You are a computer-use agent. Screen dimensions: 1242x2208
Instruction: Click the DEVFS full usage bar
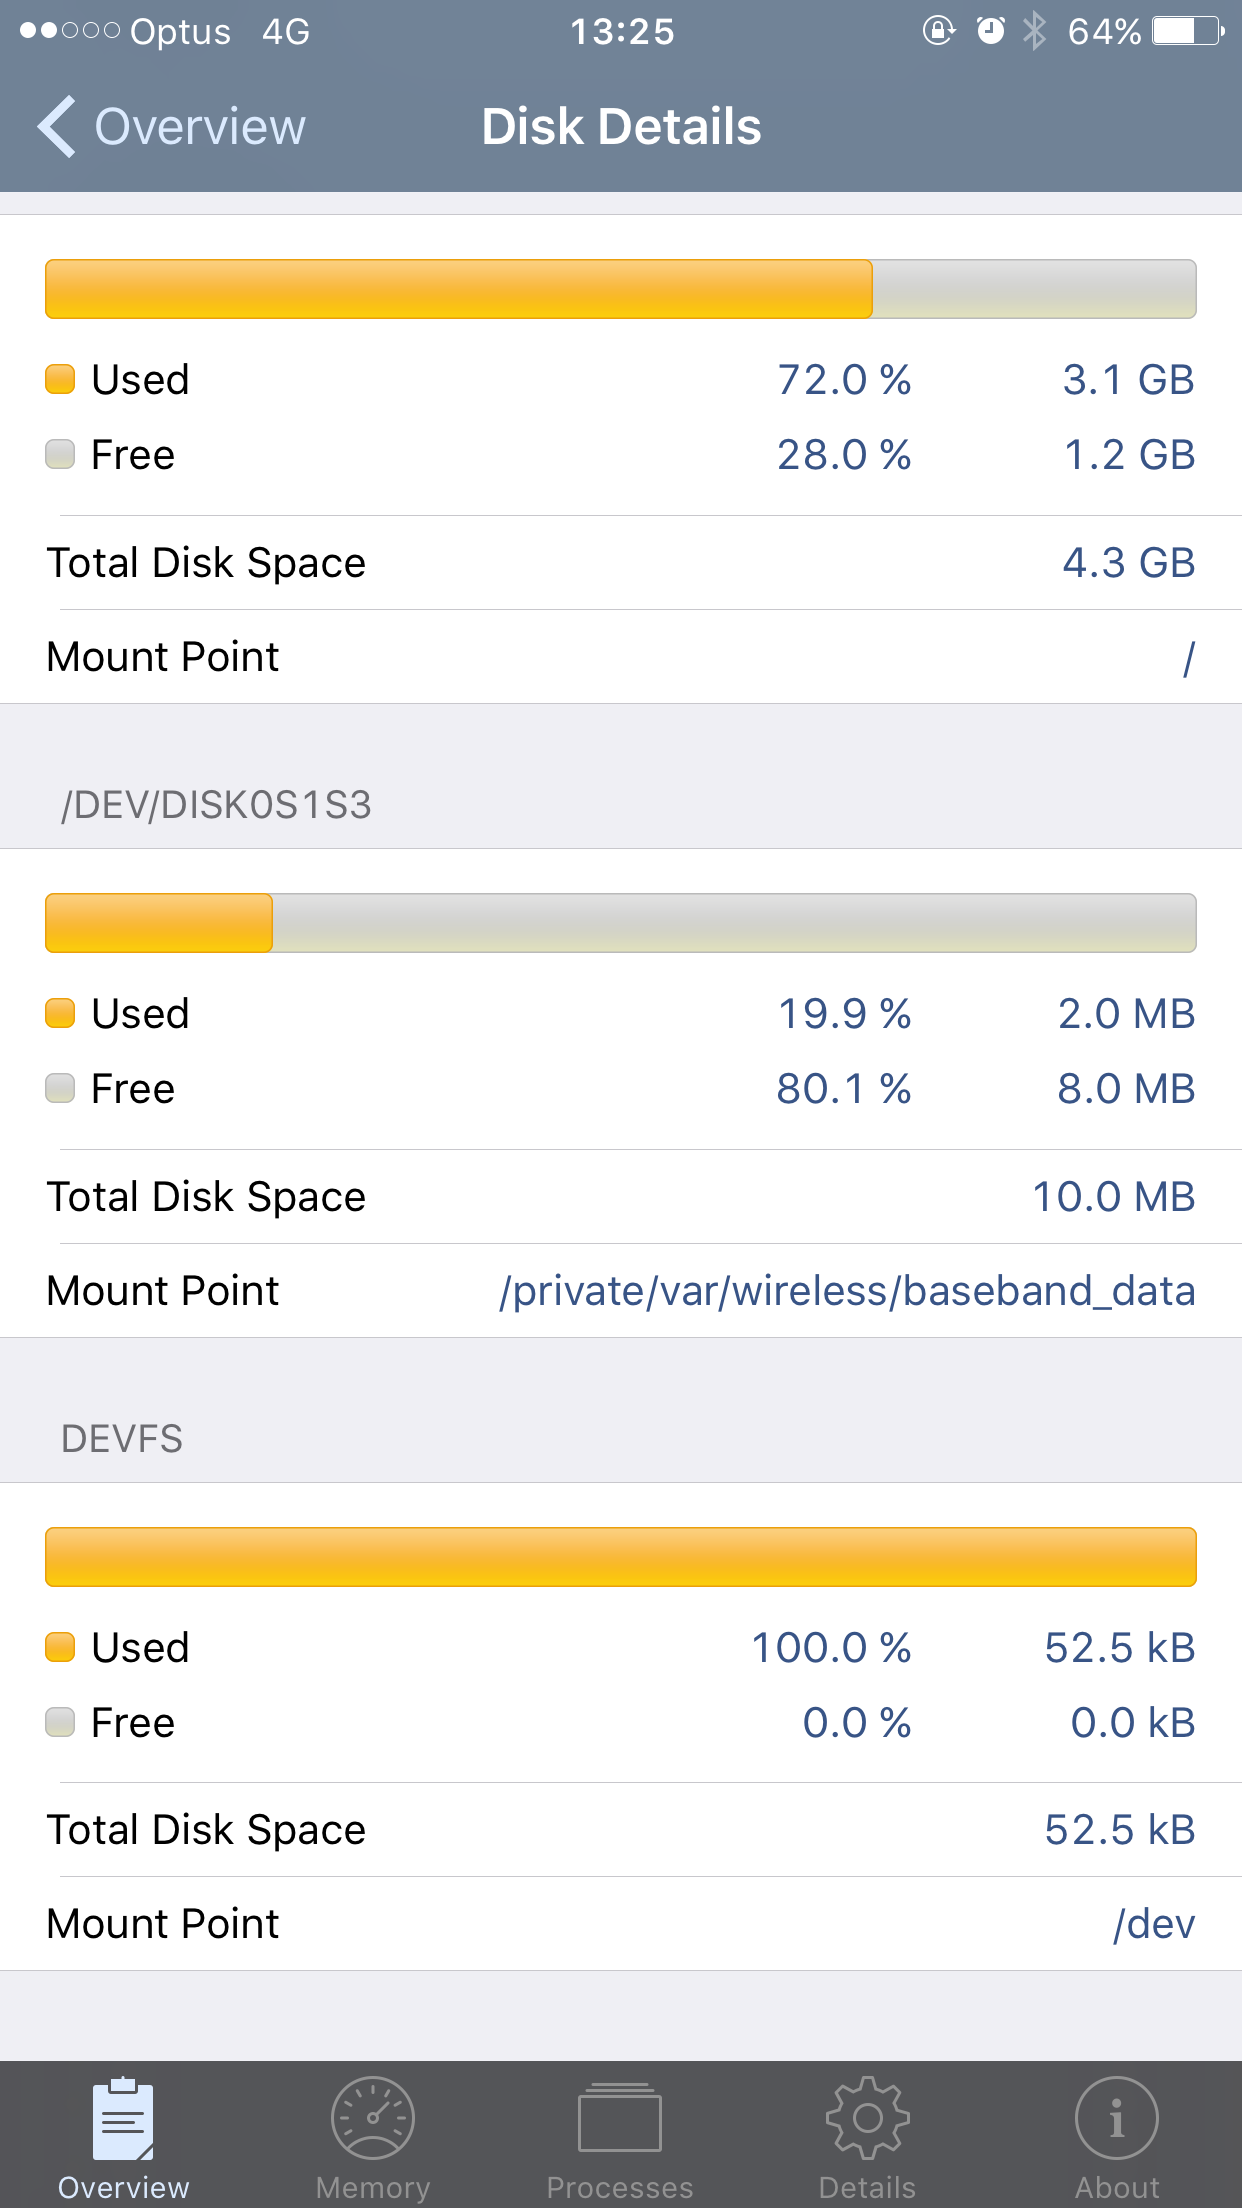621,1557
